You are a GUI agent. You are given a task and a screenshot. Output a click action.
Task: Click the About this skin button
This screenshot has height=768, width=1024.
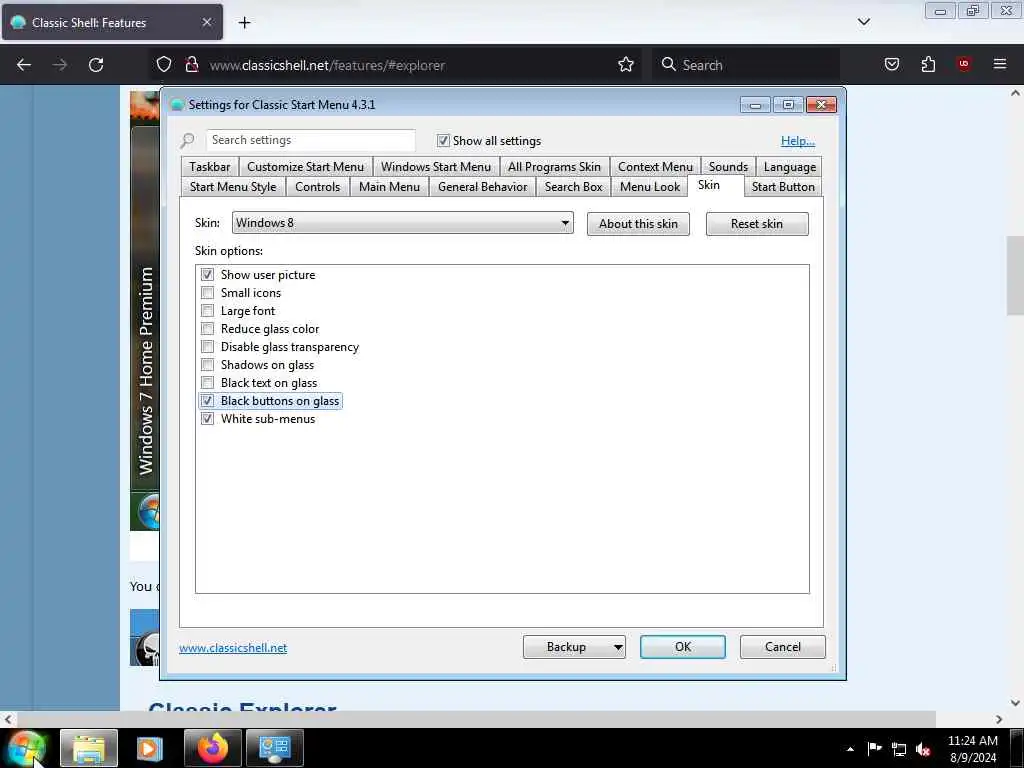pyautogui.click(x=638, y=224)
